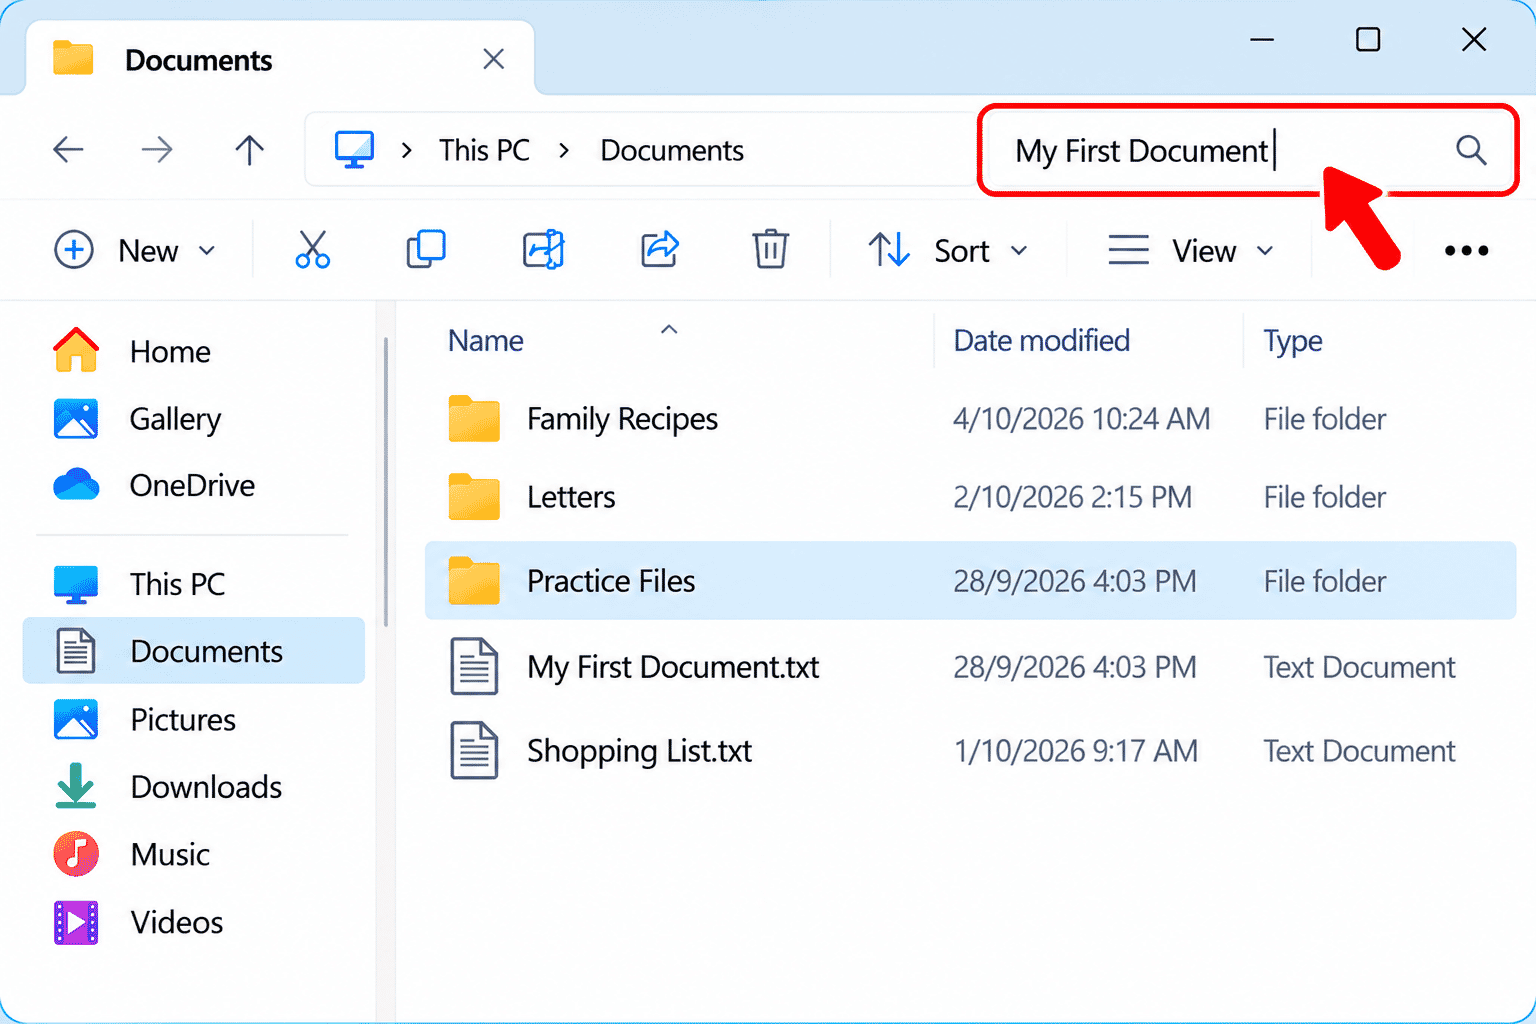Click the search magnifier icon
Image resolution: width=1536 pixels, height=1024 pixels.
(1471, 150)
